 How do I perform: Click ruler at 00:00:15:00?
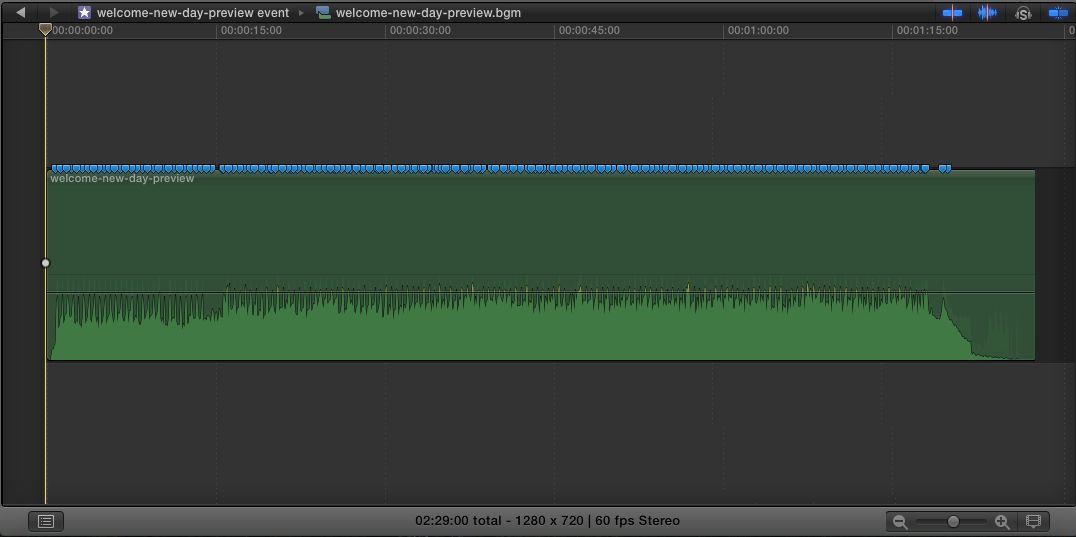click(251, 30)
